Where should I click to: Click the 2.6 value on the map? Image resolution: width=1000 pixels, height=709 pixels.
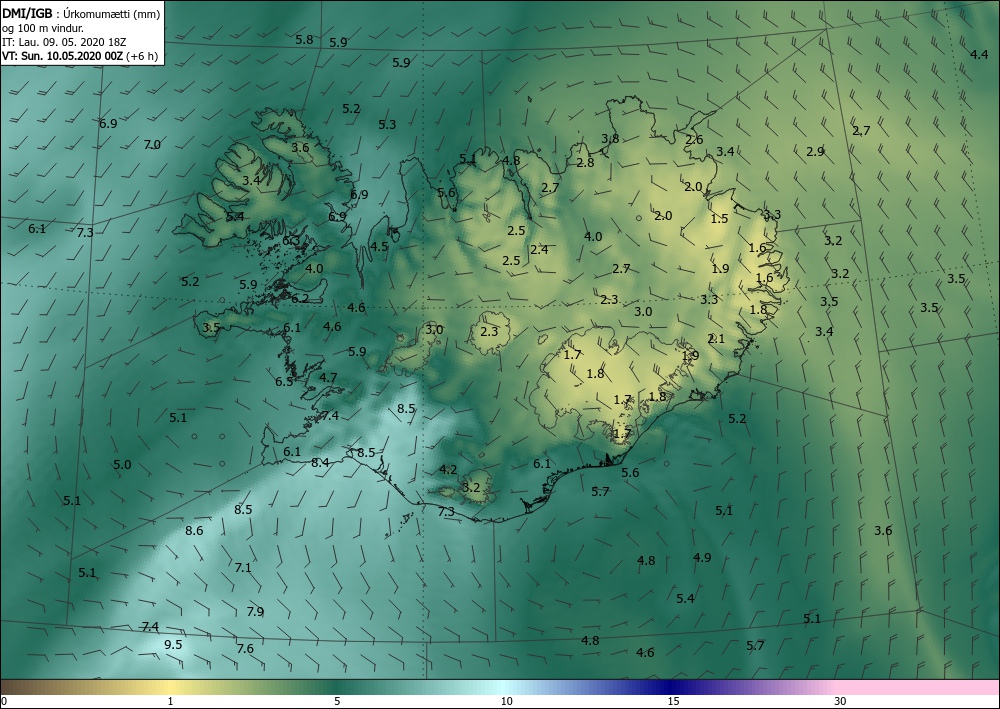point(694,140)
